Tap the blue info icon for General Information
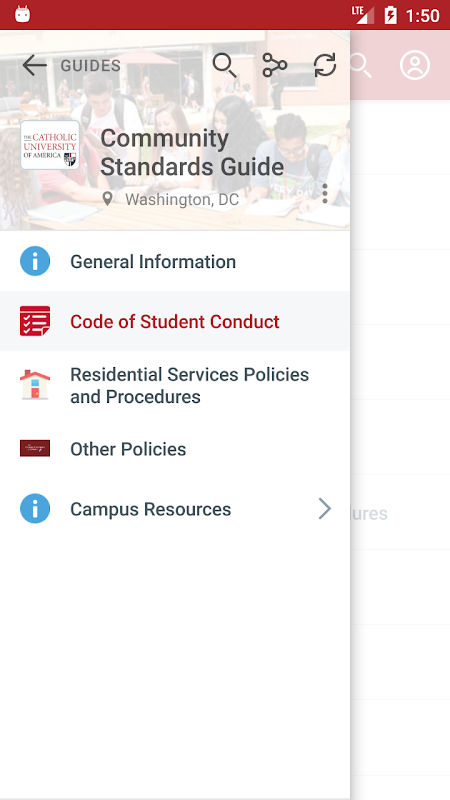 pos(35,261)
